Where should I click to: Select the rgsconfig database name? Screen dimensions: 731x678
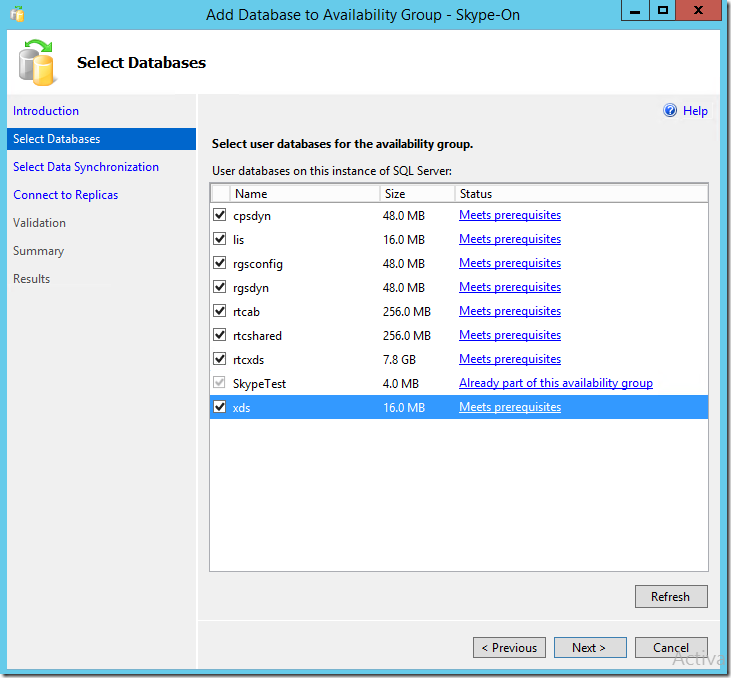tap(258, 264)
